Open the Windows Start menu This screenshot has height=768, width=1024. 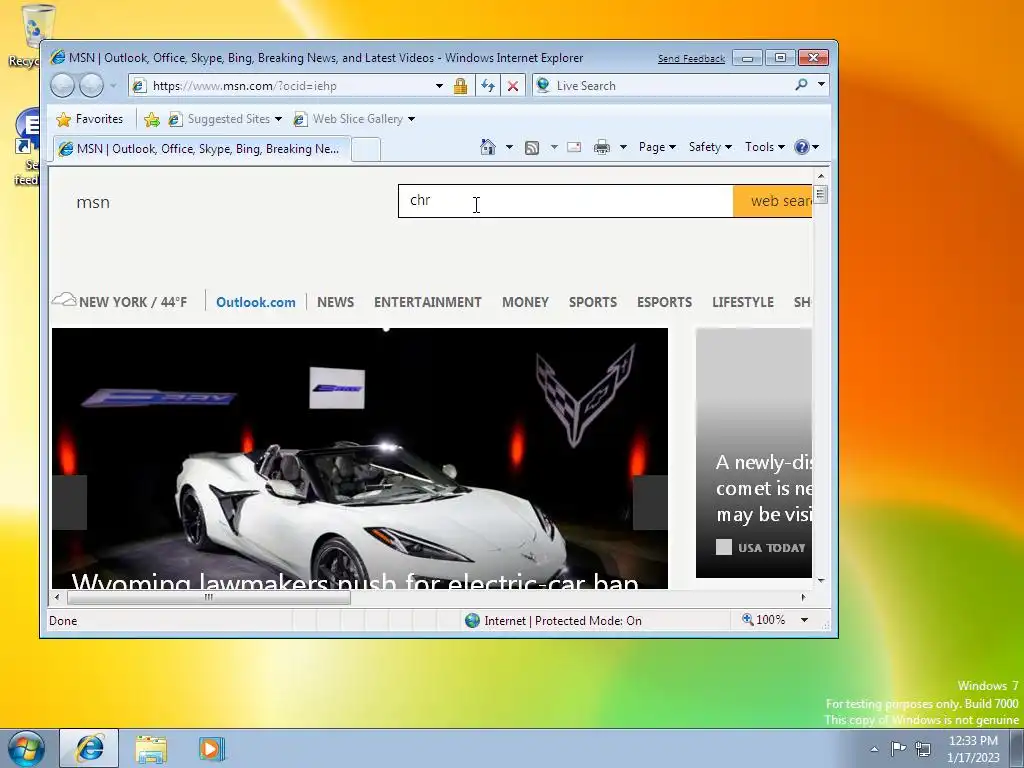25,748
